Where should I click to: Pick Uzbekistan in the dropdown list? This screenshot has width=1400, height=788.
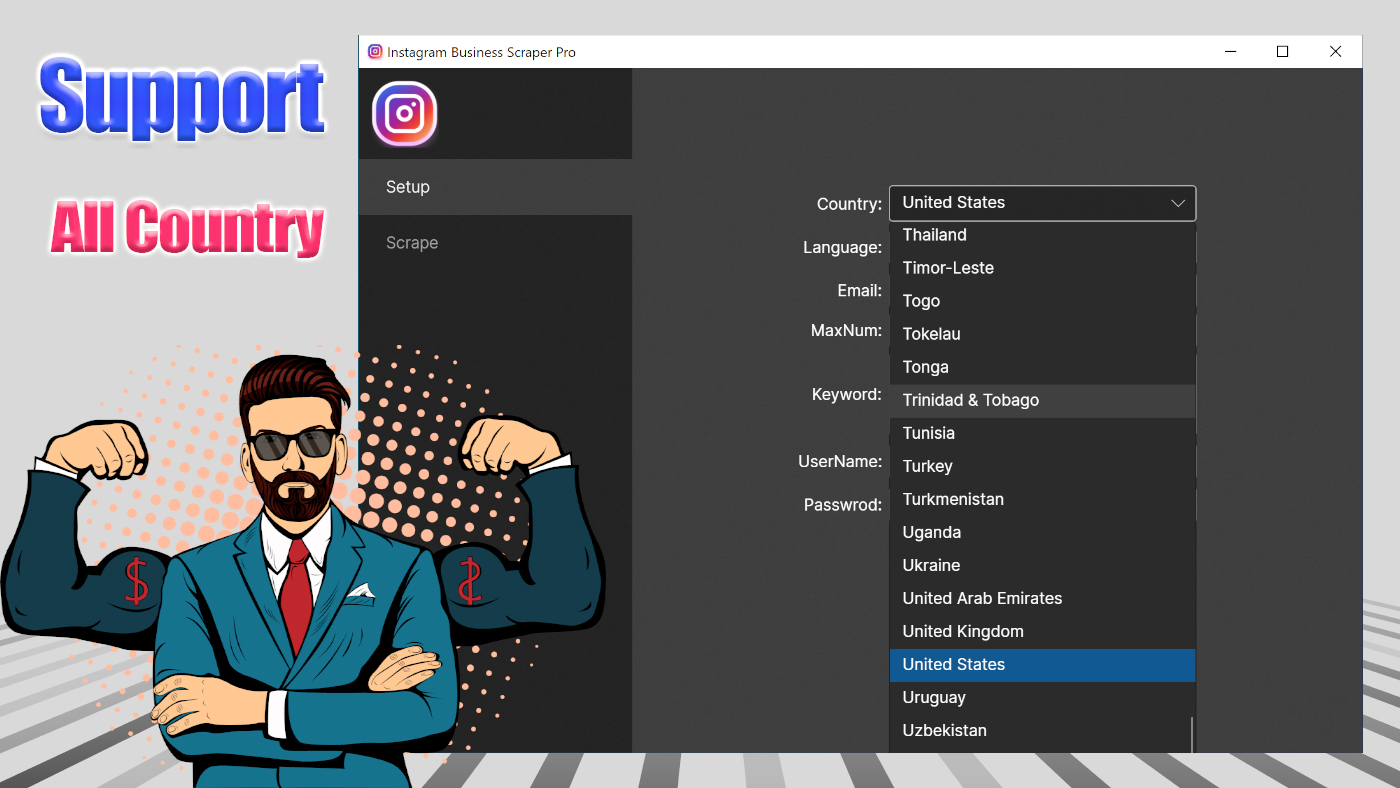pos(1042,730)
